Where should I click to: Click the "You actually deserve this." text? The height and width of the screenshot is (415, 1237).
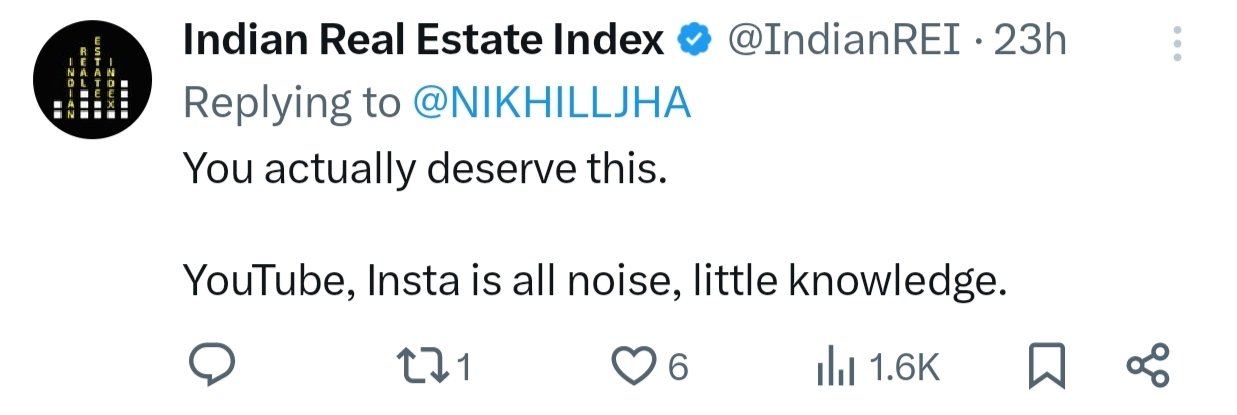[x=424, y=170]
